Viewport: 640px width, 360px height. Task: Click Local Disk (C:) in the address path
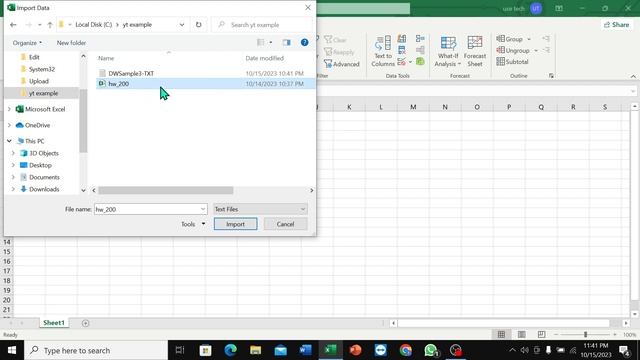point(93,25)
